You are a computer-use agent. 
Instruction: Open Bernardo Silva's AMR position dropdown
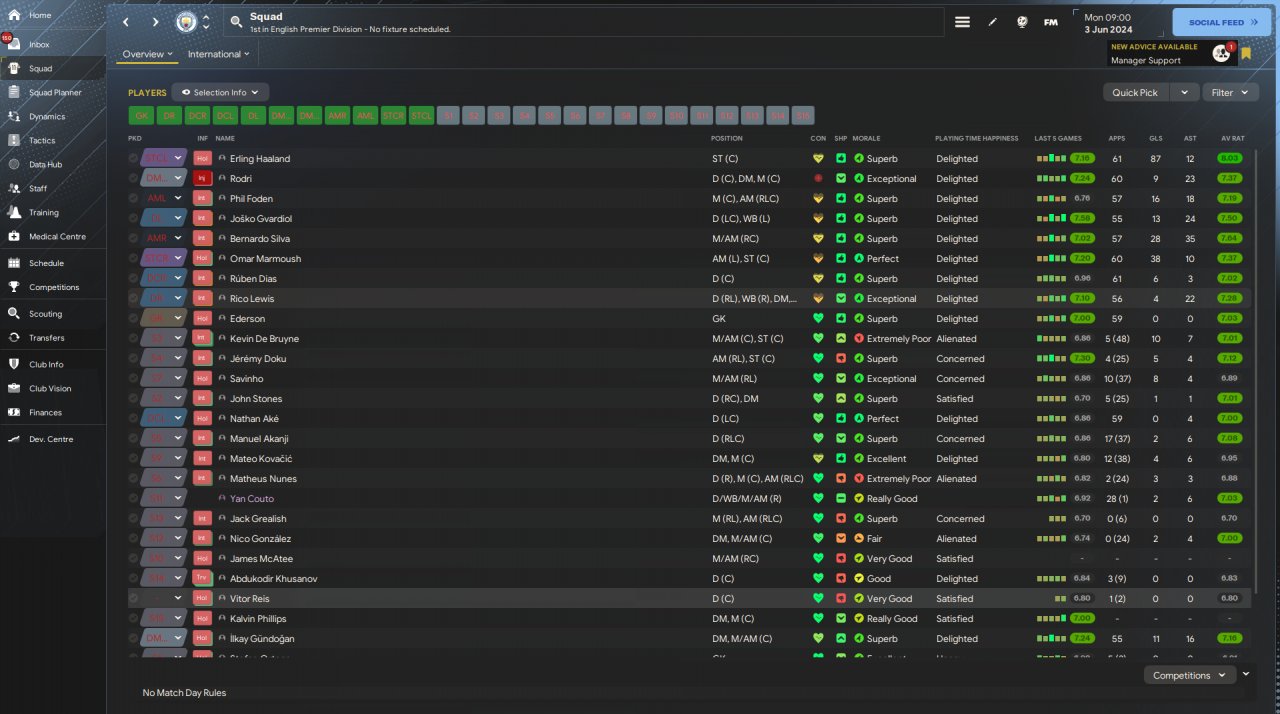point(164,238)
